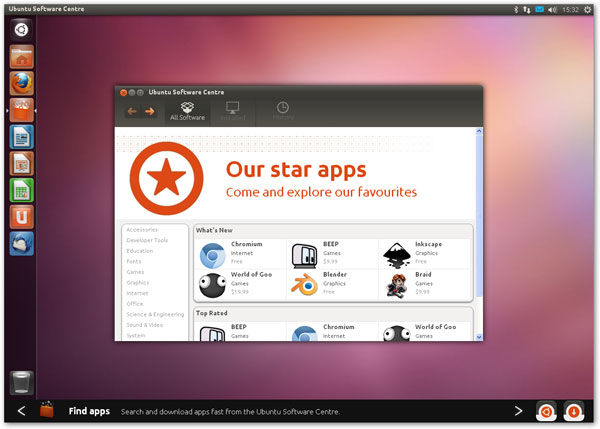Open the network indicator menu
The height and width of the screenshot is (429, 600).
pyautogui.click(x=527, y=10)
